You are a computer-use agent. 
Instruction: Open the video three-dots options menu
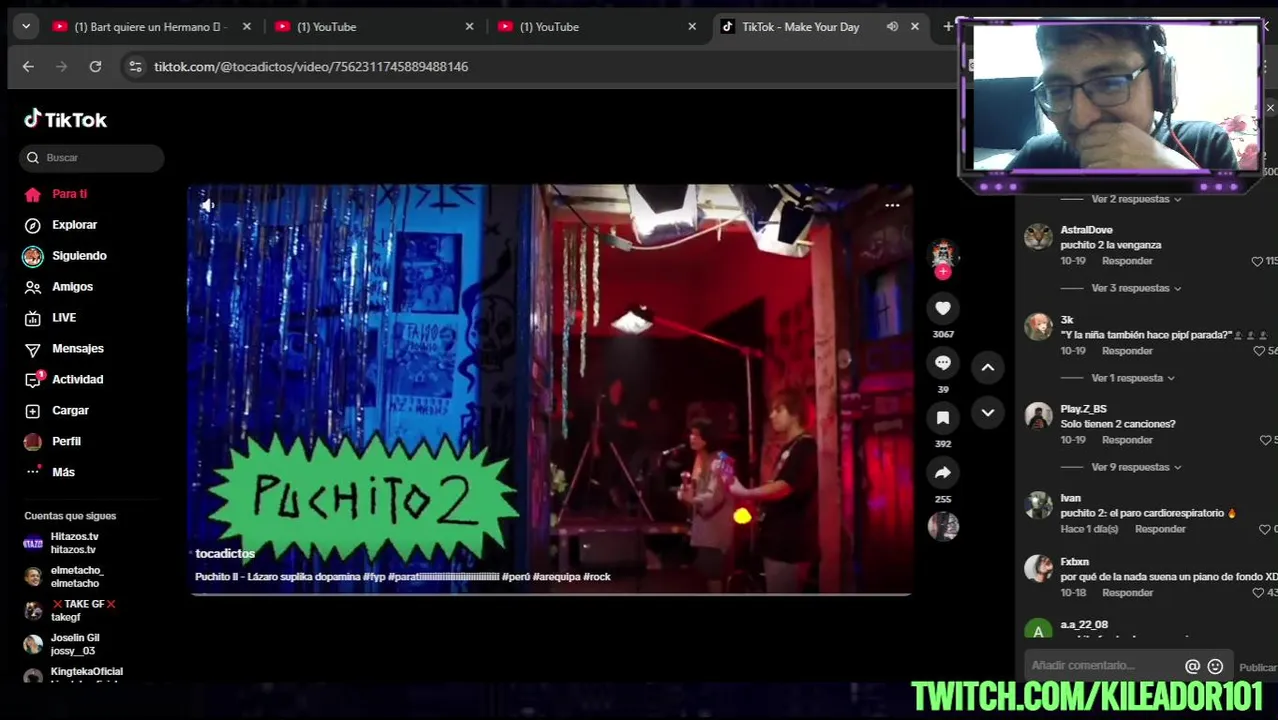pos(892,205)
